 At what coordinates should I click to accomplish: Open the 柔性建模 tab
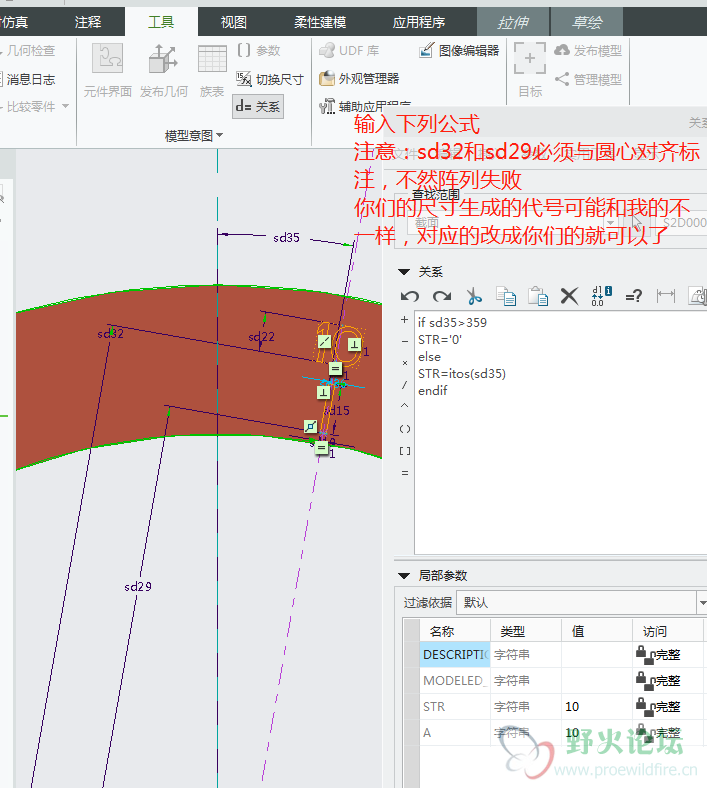(320, 22)
